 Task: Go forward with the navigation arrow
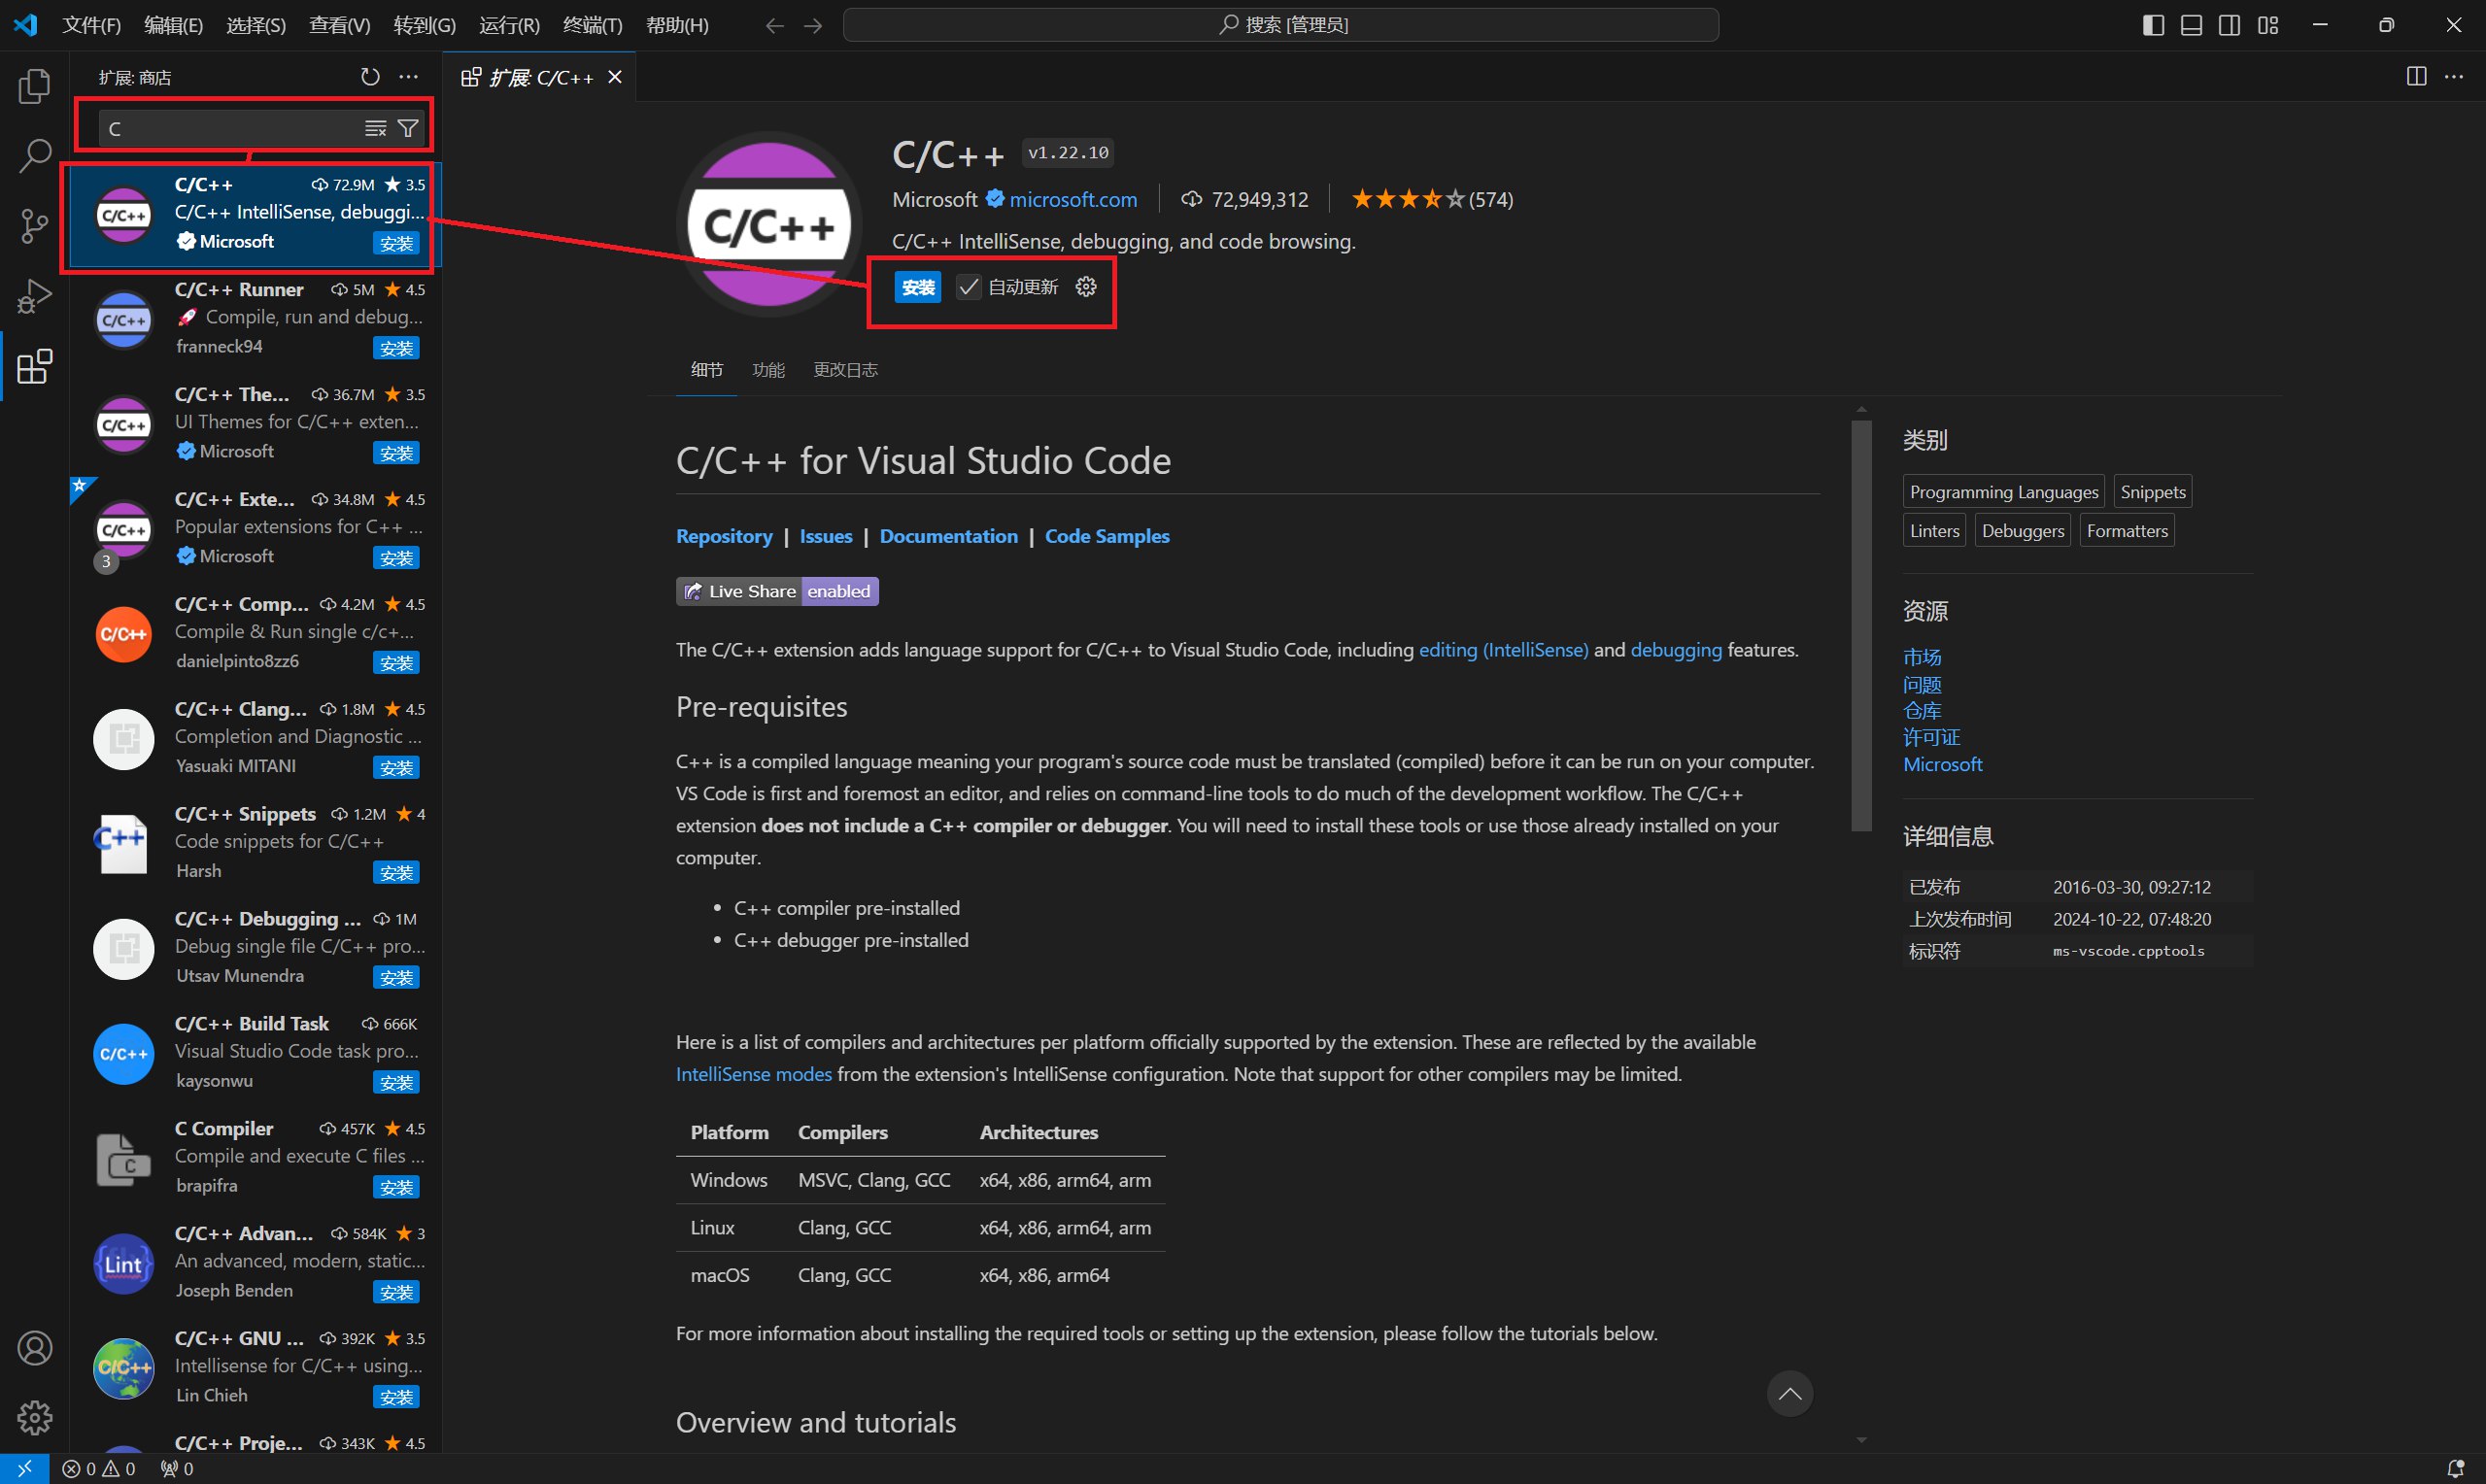click(813, 25)
